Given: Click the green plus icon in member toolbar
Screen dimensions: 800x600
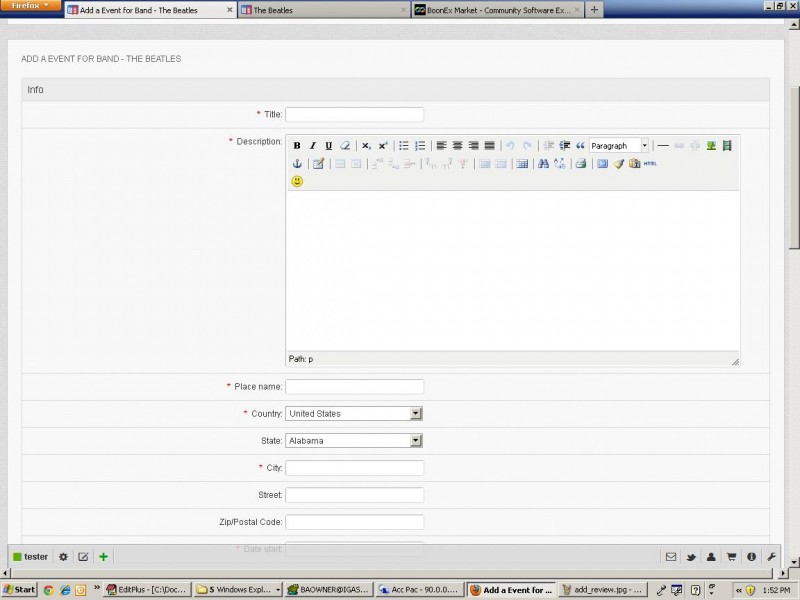Looking at the screenshot, I should (104, 557).
